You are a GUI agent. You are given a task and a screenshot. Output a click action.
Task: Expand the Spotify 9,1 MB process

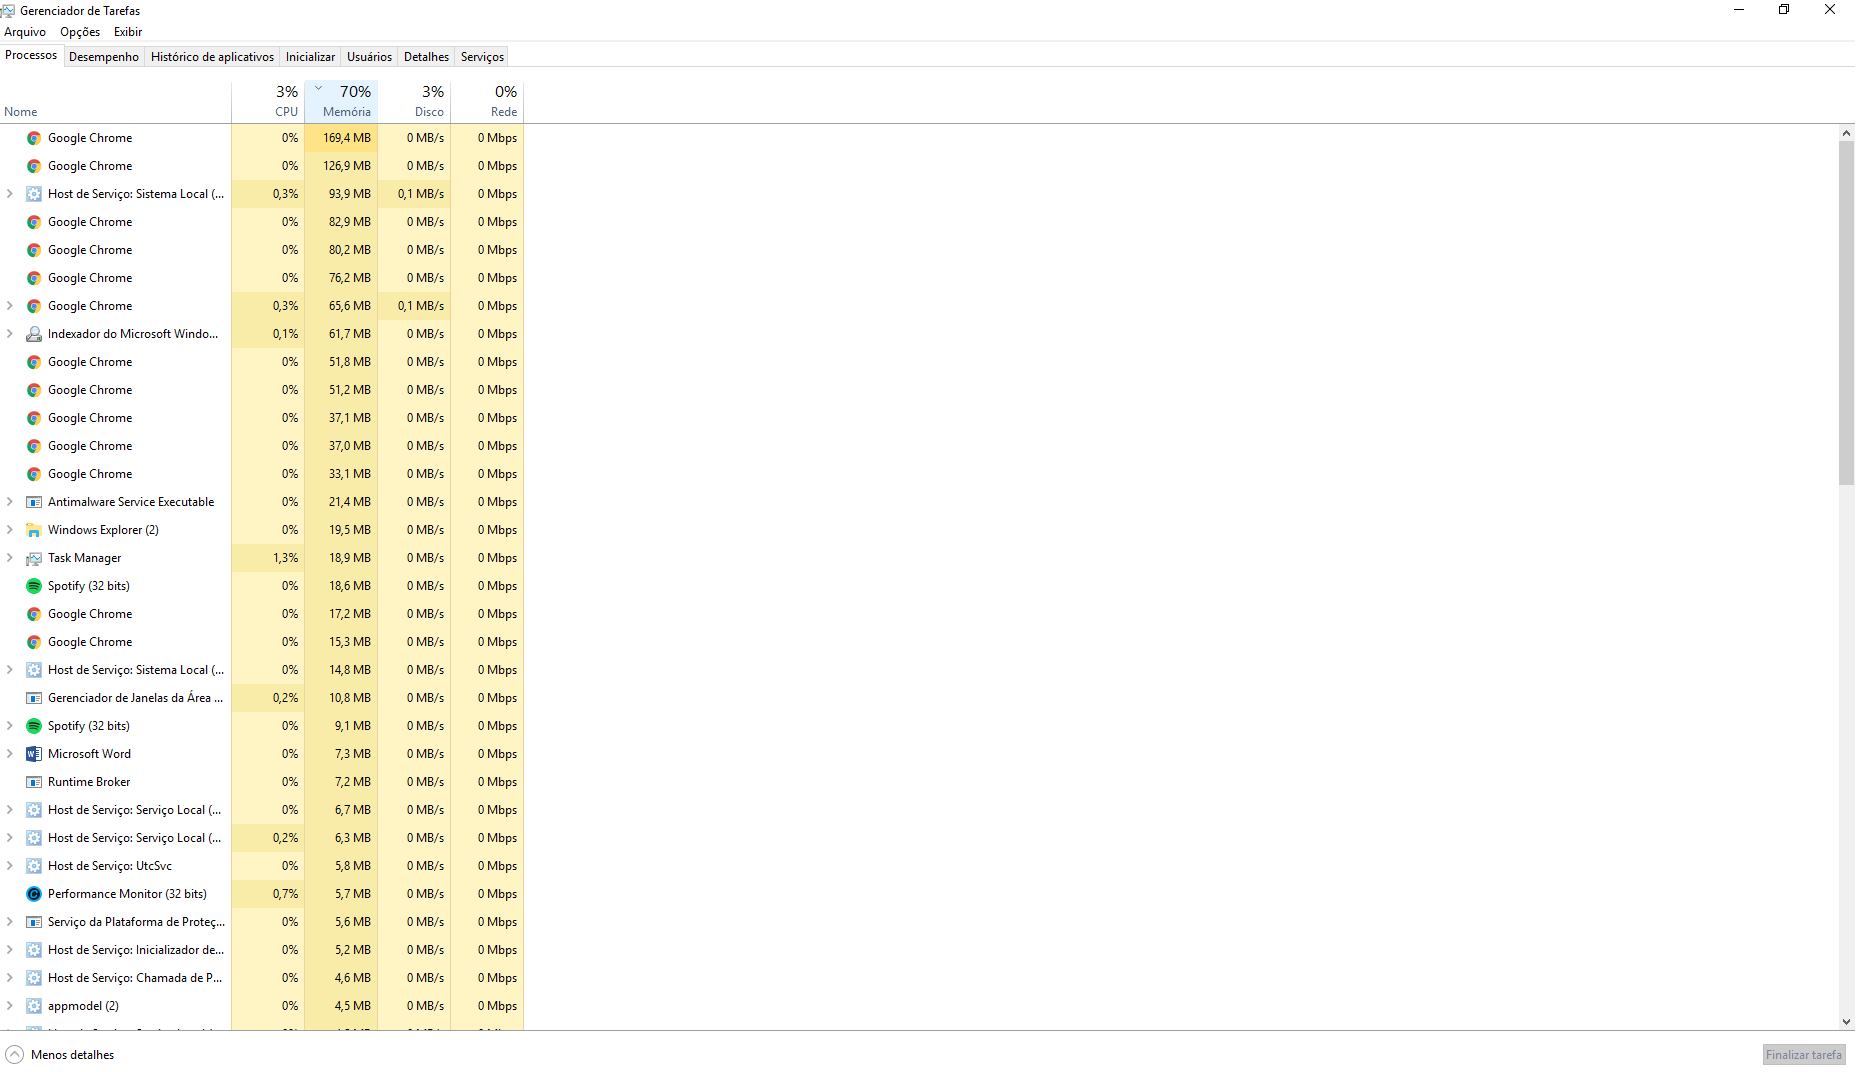click(10, 726)
